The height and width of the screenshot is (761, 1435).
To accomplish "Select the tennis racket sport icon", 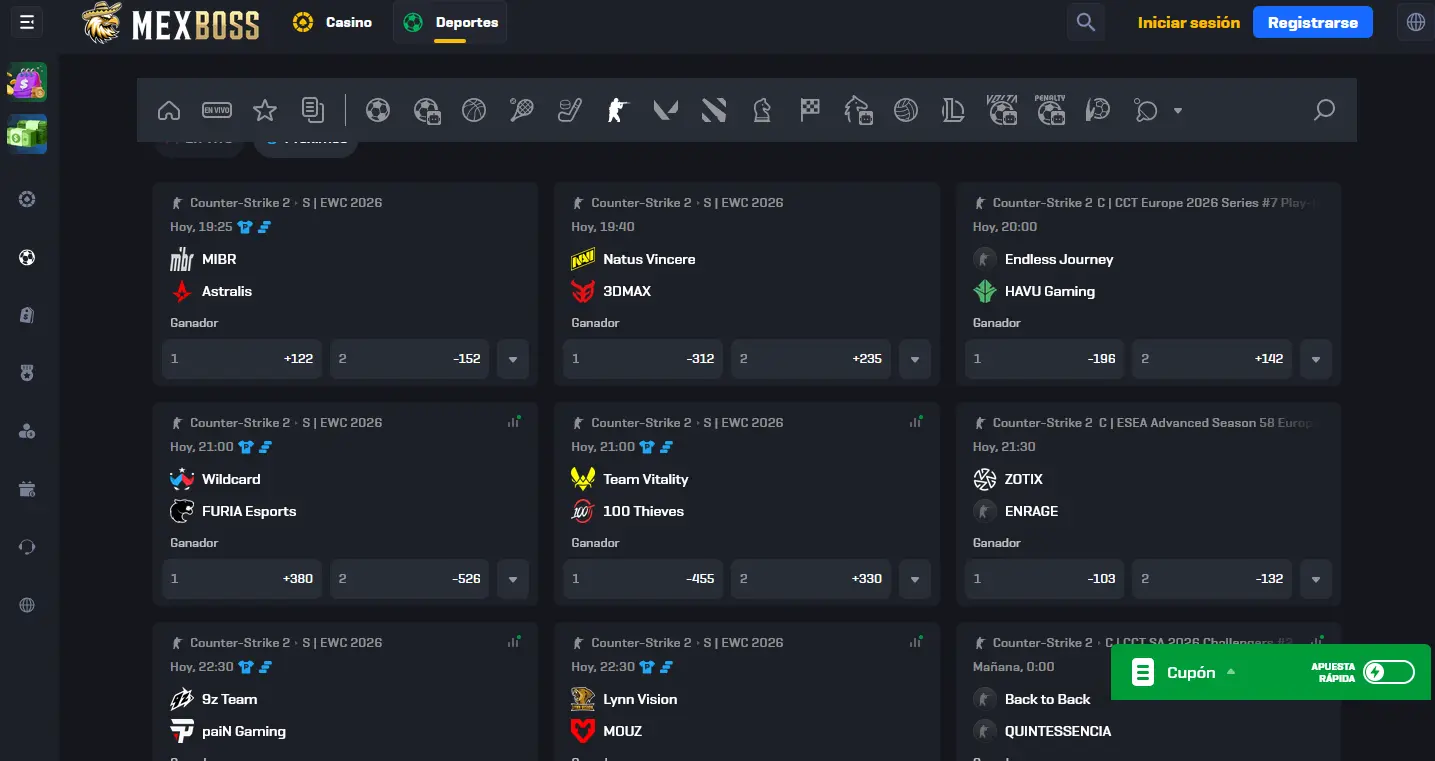I will [521, 110].
